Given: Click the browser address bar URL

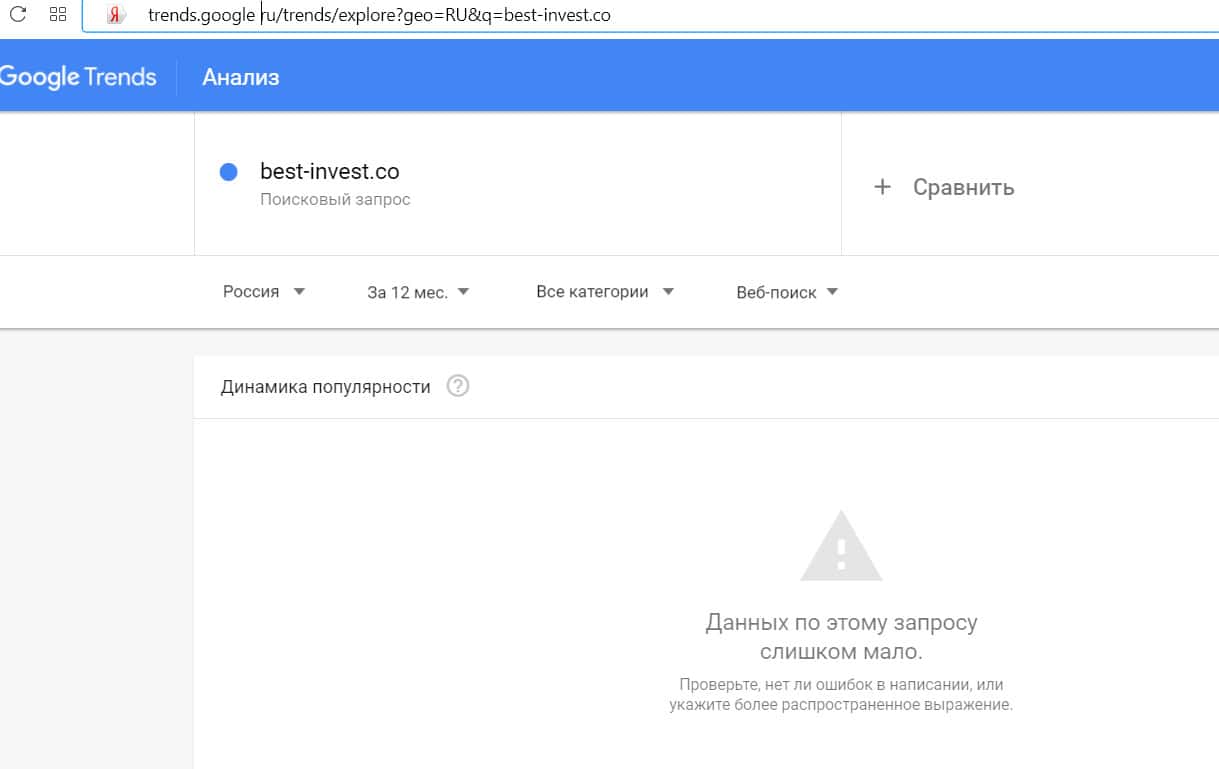Looking at the screenshot, I should (x=379, y=15).
